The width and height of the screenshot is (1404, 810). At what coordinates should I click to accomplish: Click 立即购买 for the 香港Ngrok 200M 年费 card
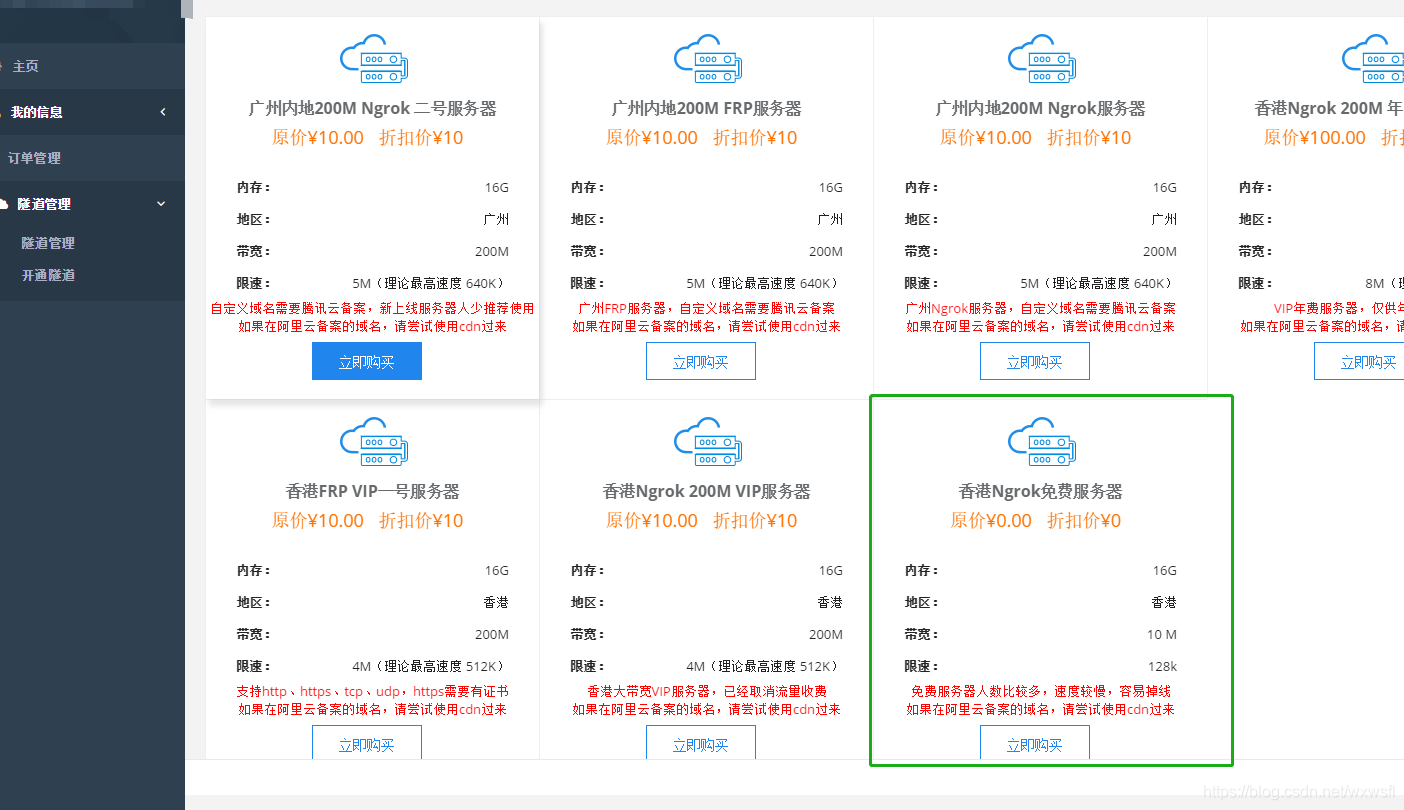click(x=1359, y=362)
